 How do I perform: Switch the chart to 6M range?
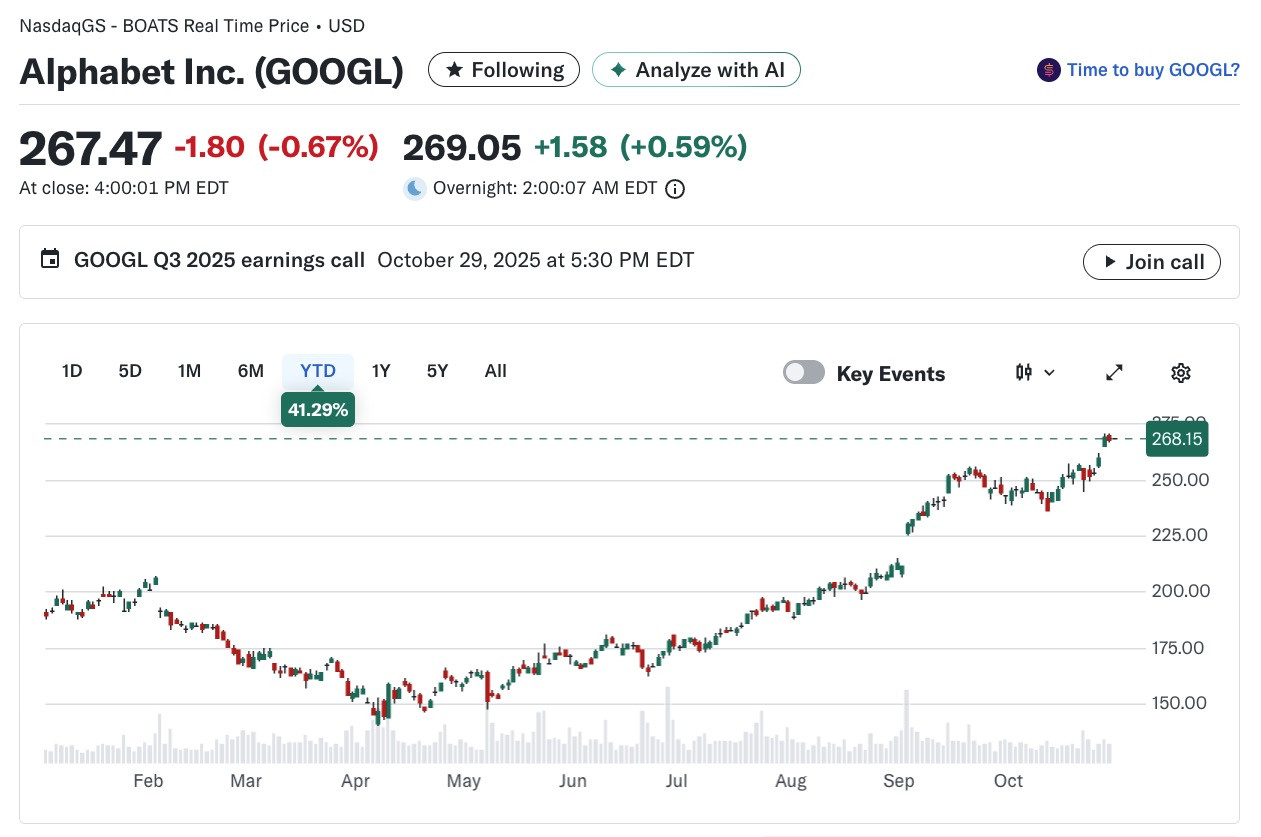click(251, 371)
